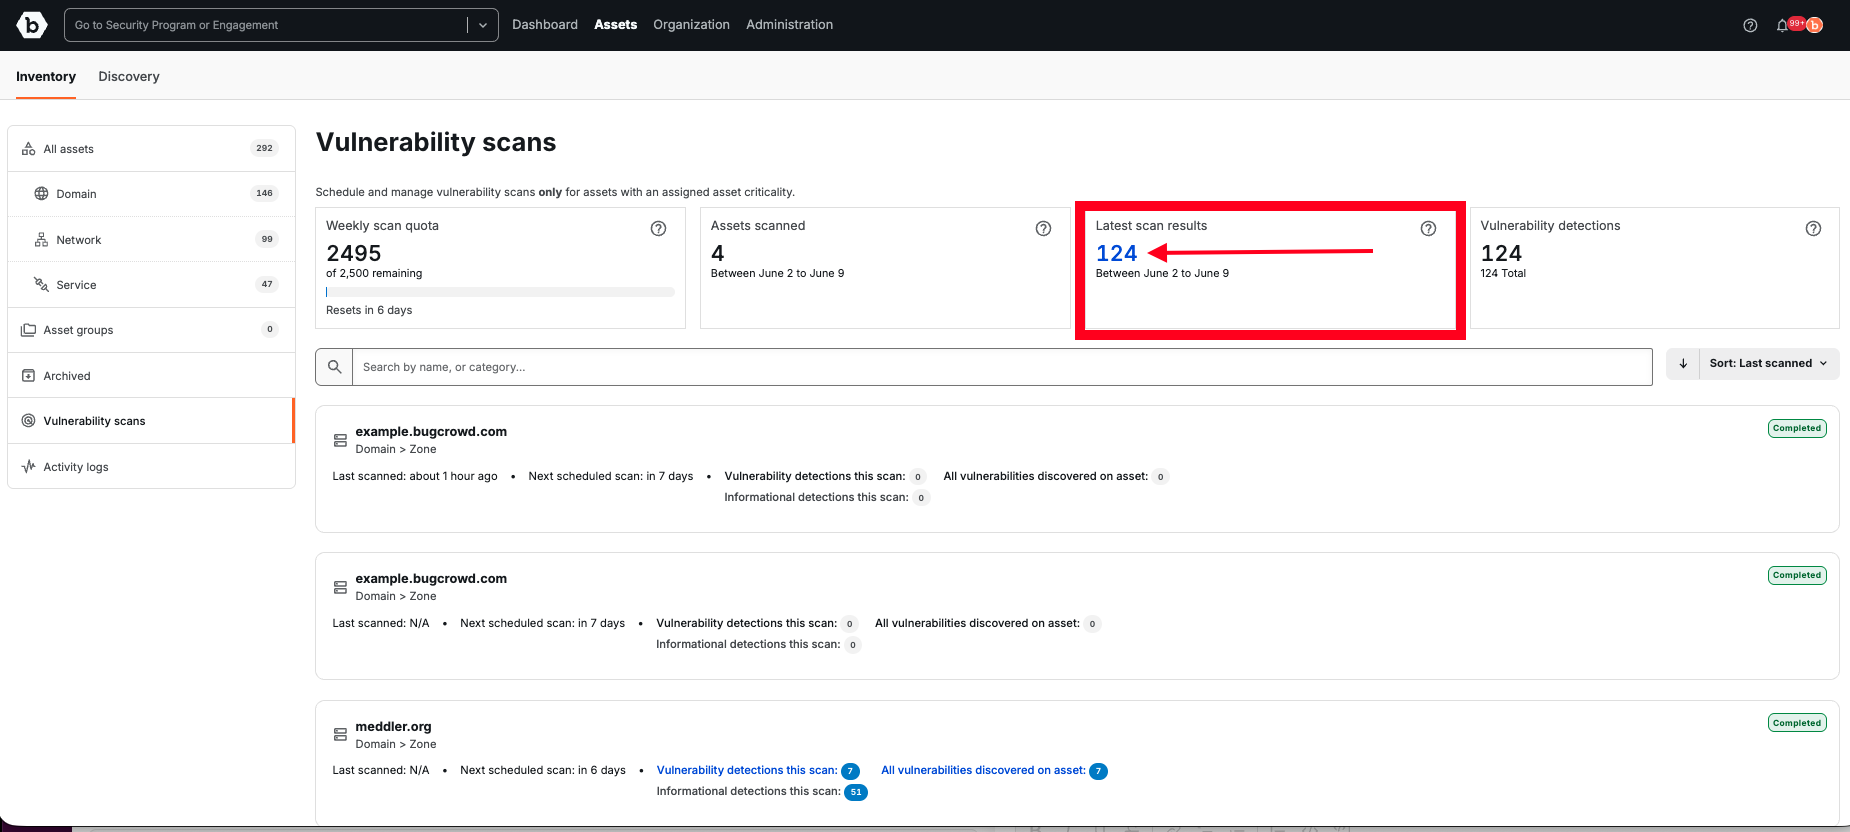The width and height of the screenshot is (1850, 832).
Task: Click the search by name field
Action: pos(1002,367)
